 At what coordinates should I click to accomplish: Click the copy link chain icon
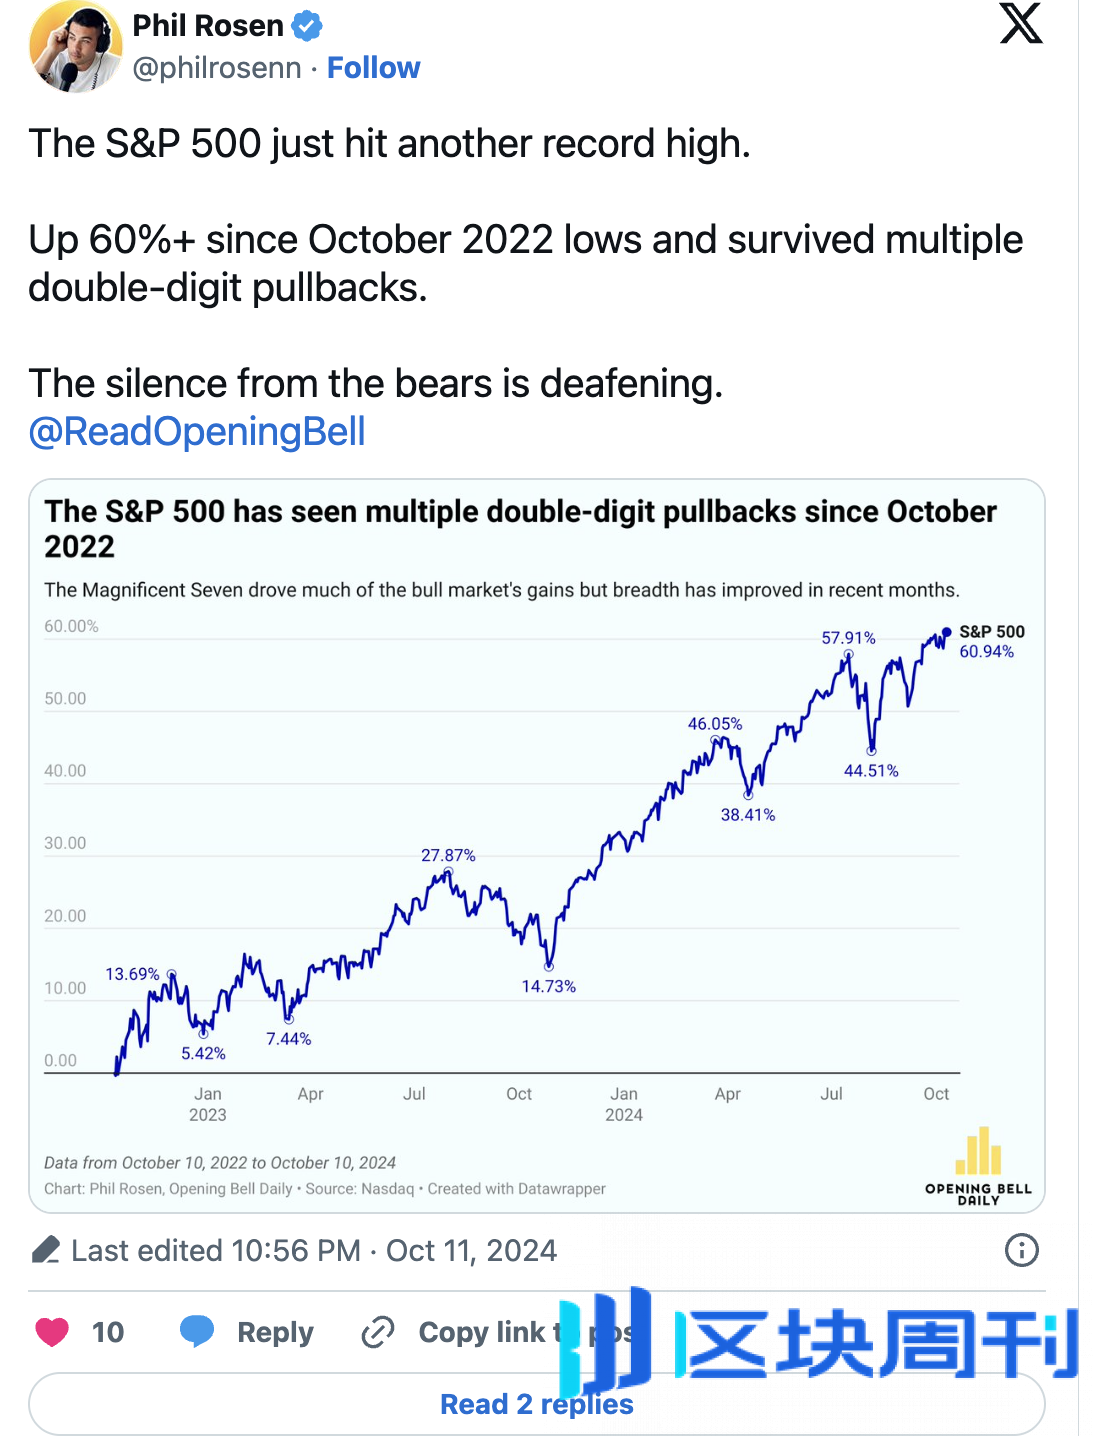[x=378, y=1332]
